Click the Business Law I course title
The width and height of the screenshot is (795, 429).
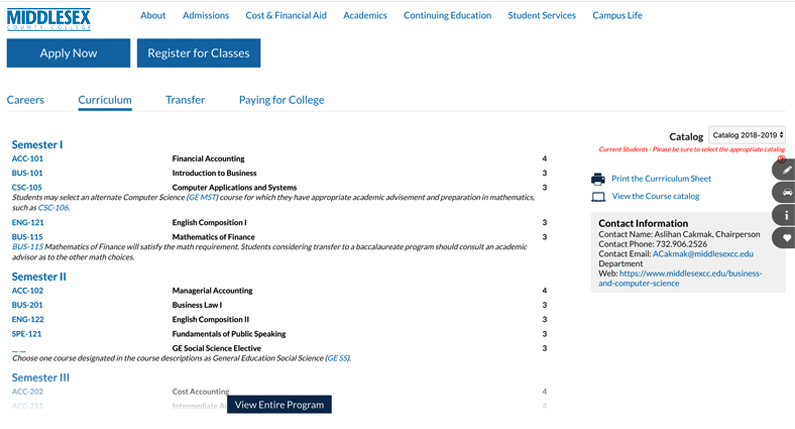tap(197, 305)
